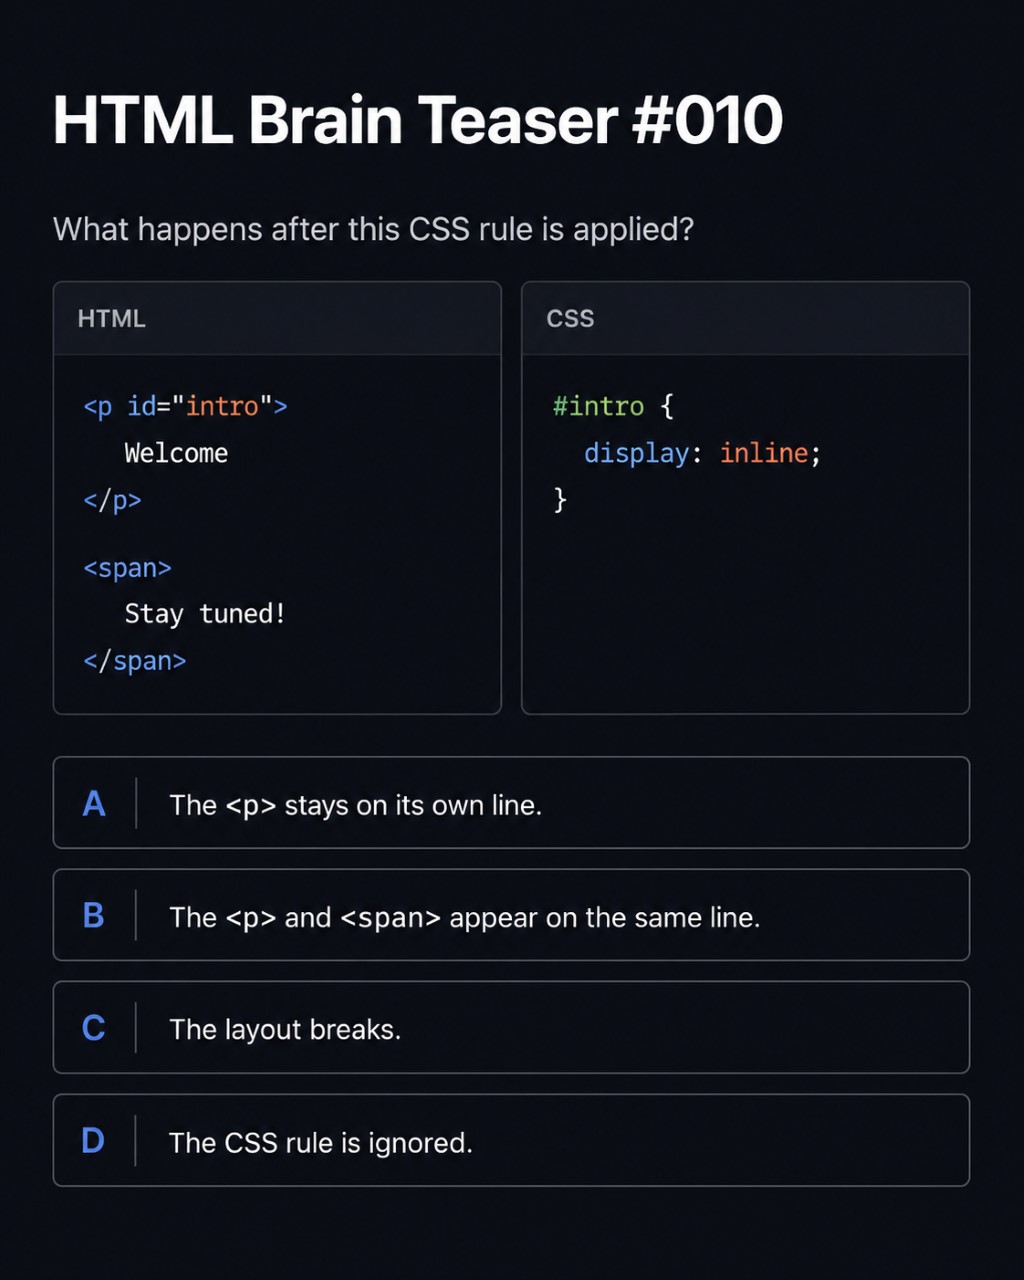
Task: Click the HTML Brain Teaser #010 title
Action: [x=417, y=120]
